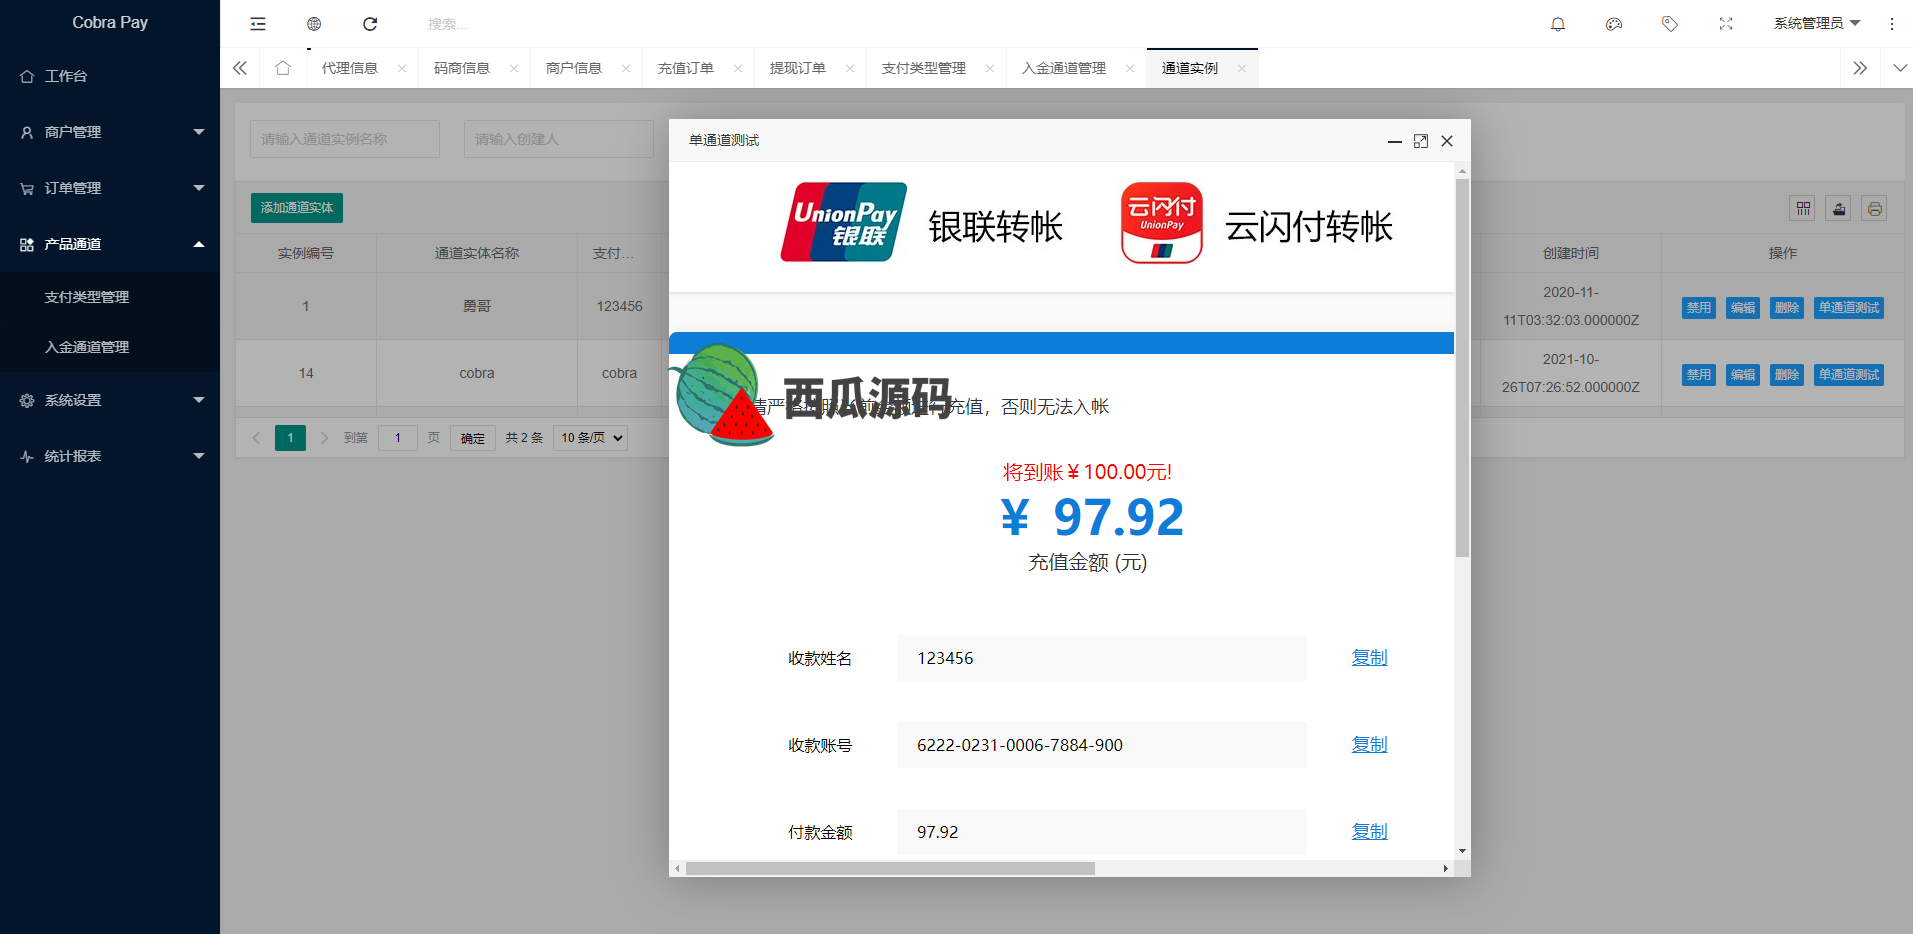Expand the 系统设置 sidebar menu
Screen dimensions: 1913x934
click(x=110, y=400)
